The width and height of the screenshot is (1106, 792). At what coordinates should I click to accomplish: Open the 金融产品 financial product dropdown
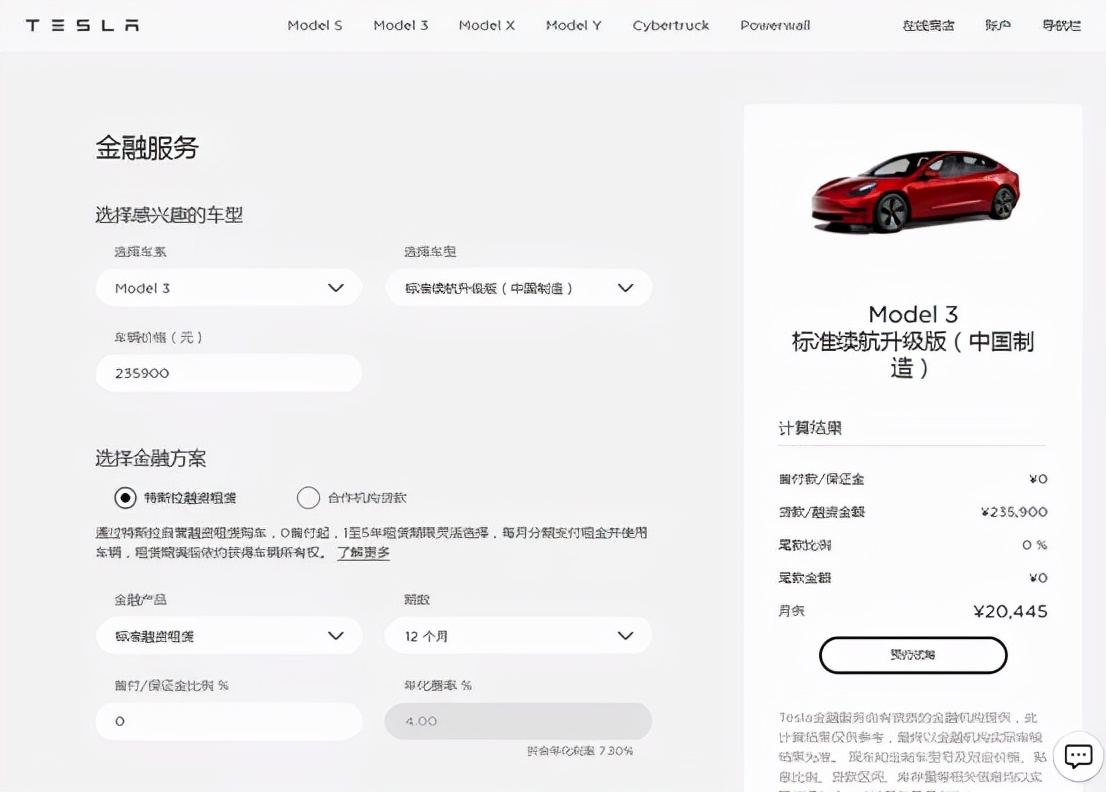click(228, 636)
